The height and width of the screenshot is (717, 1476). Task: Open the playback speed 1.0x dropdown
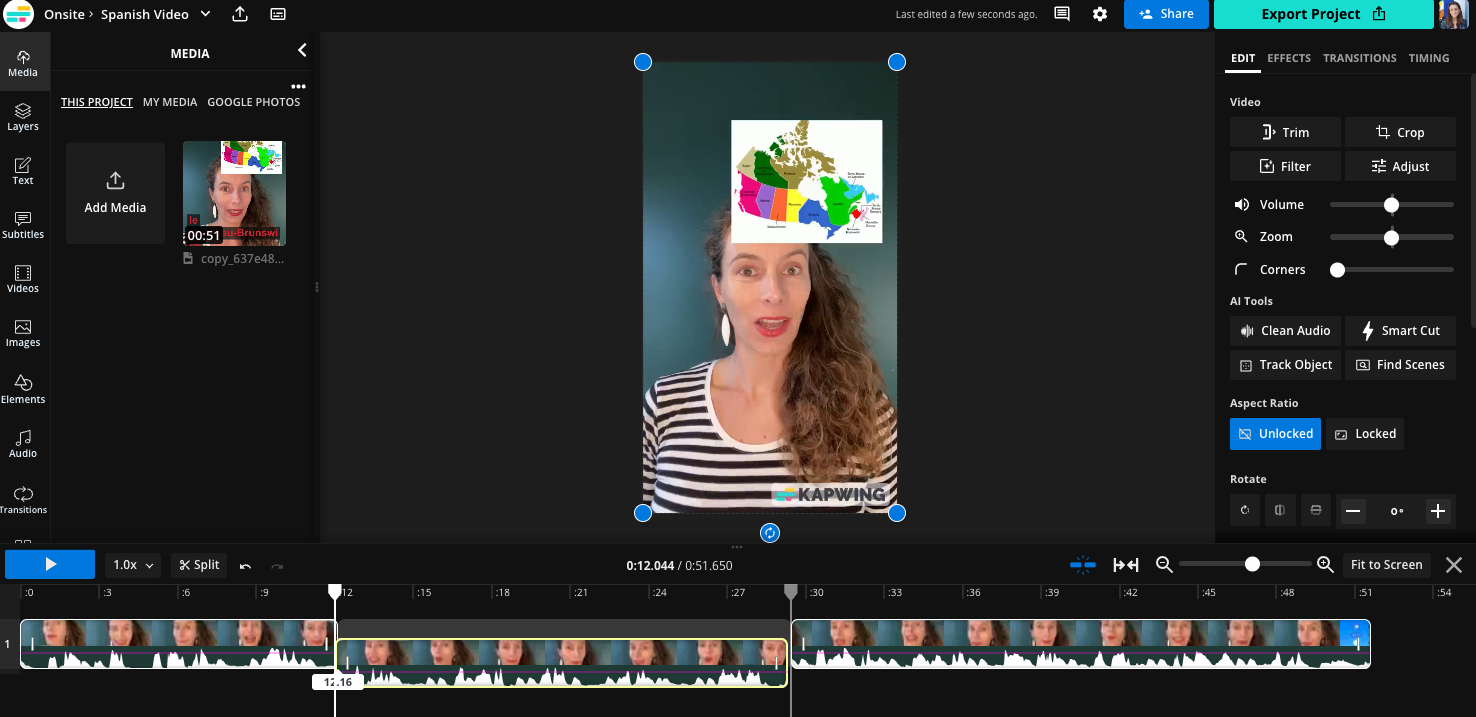click(133, 565)
